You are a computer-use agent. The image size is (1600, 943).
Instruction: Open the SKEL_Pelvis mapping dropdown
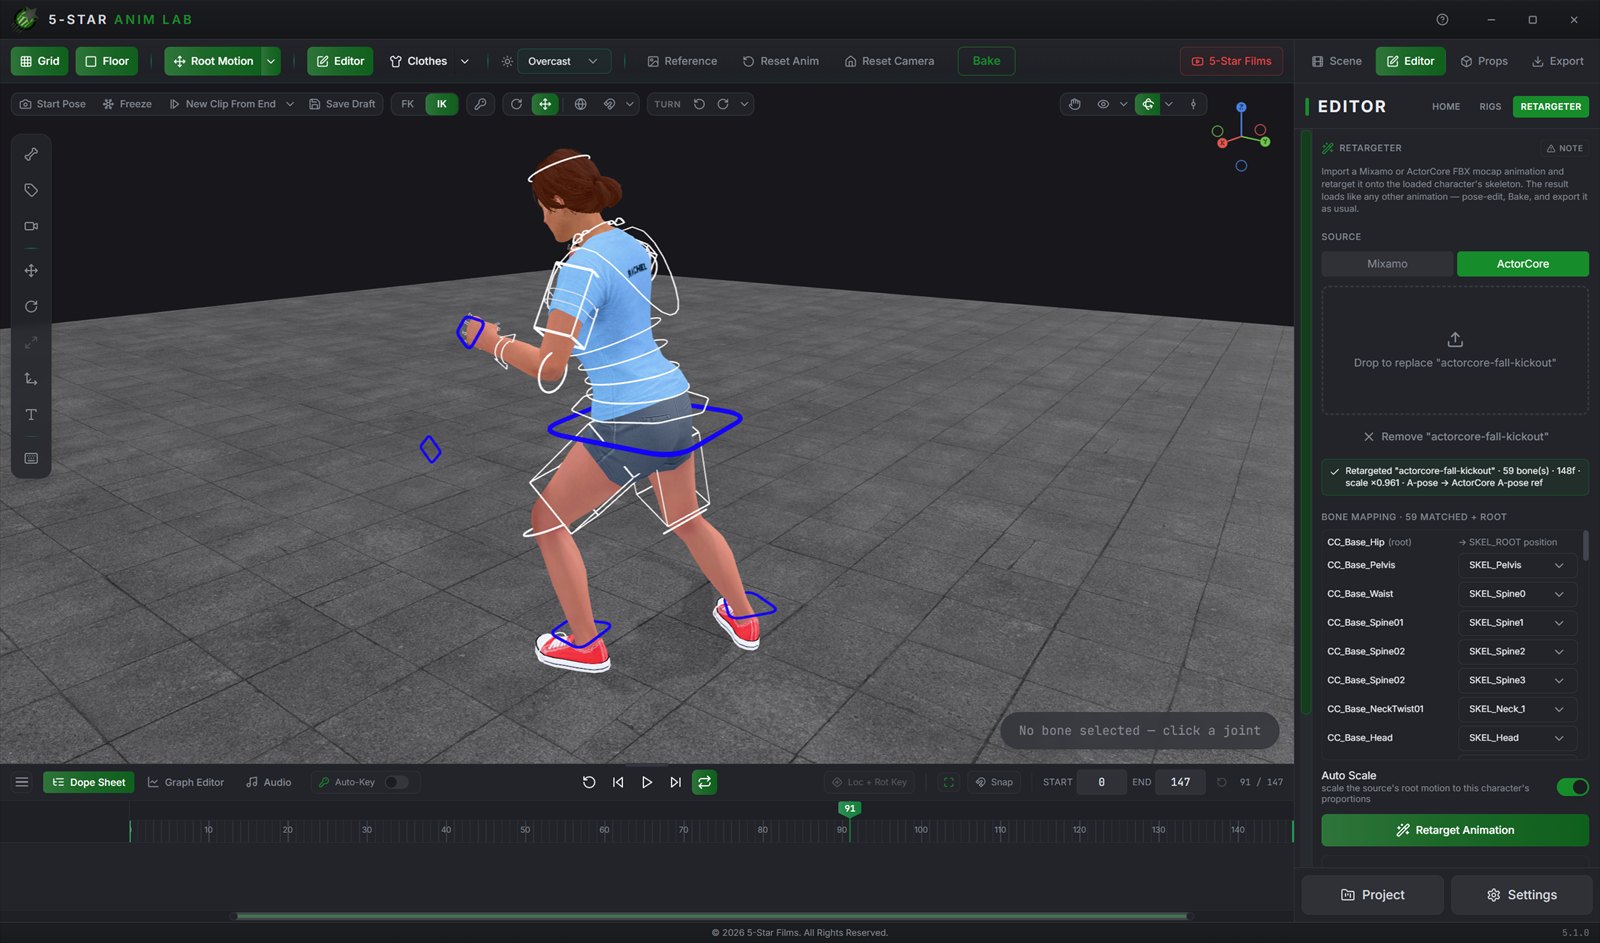click(1517, 565)
